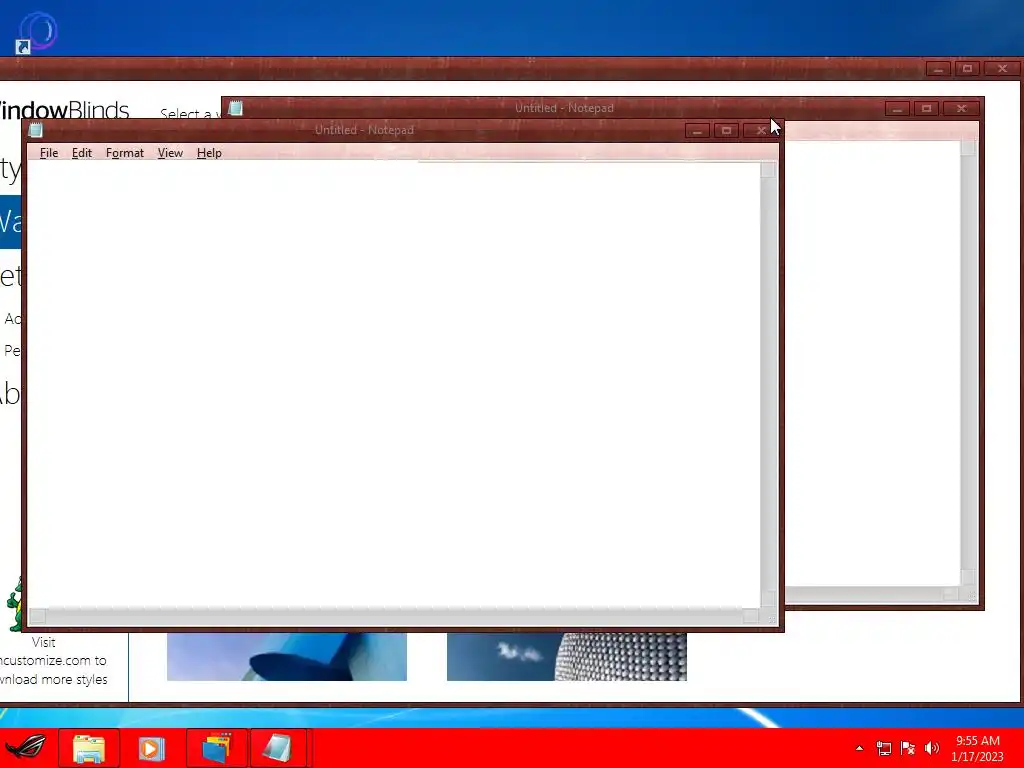Open the Edit menu in front Notepad
Viewport: 1024px width, 768px height.
point(82,153)
